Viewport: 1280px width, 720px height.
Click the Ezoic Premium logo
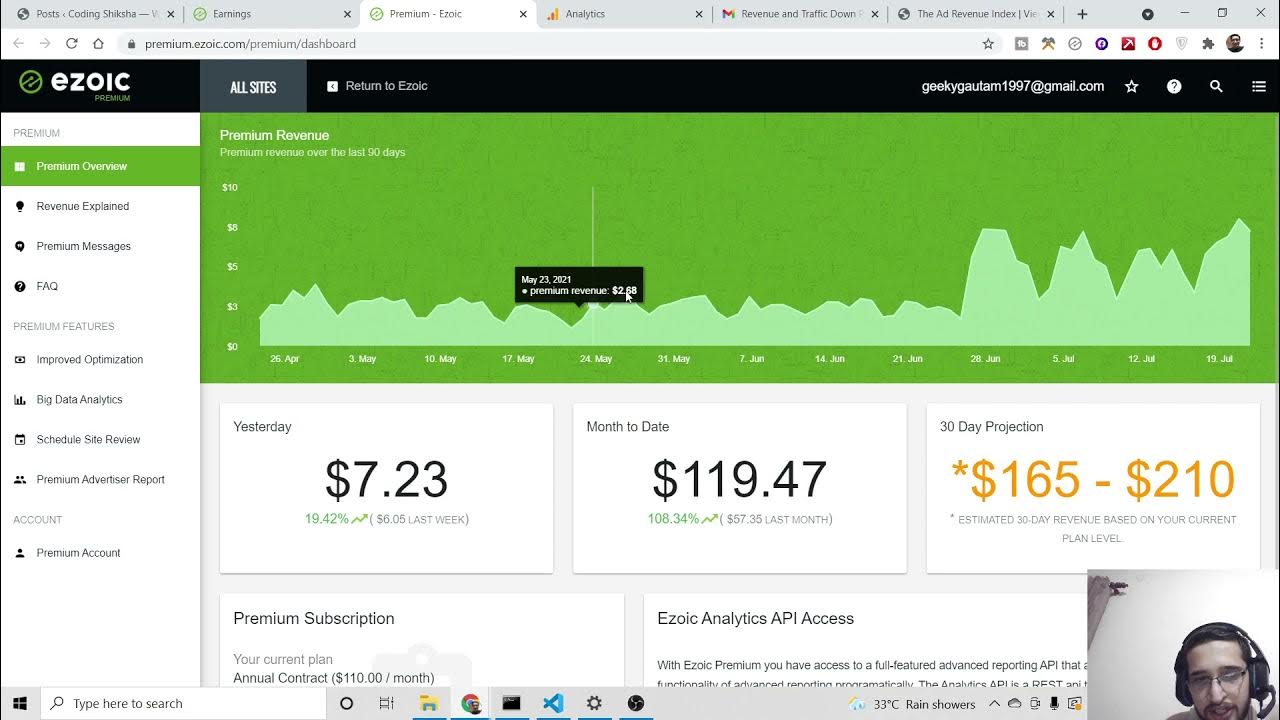(75, 84)
